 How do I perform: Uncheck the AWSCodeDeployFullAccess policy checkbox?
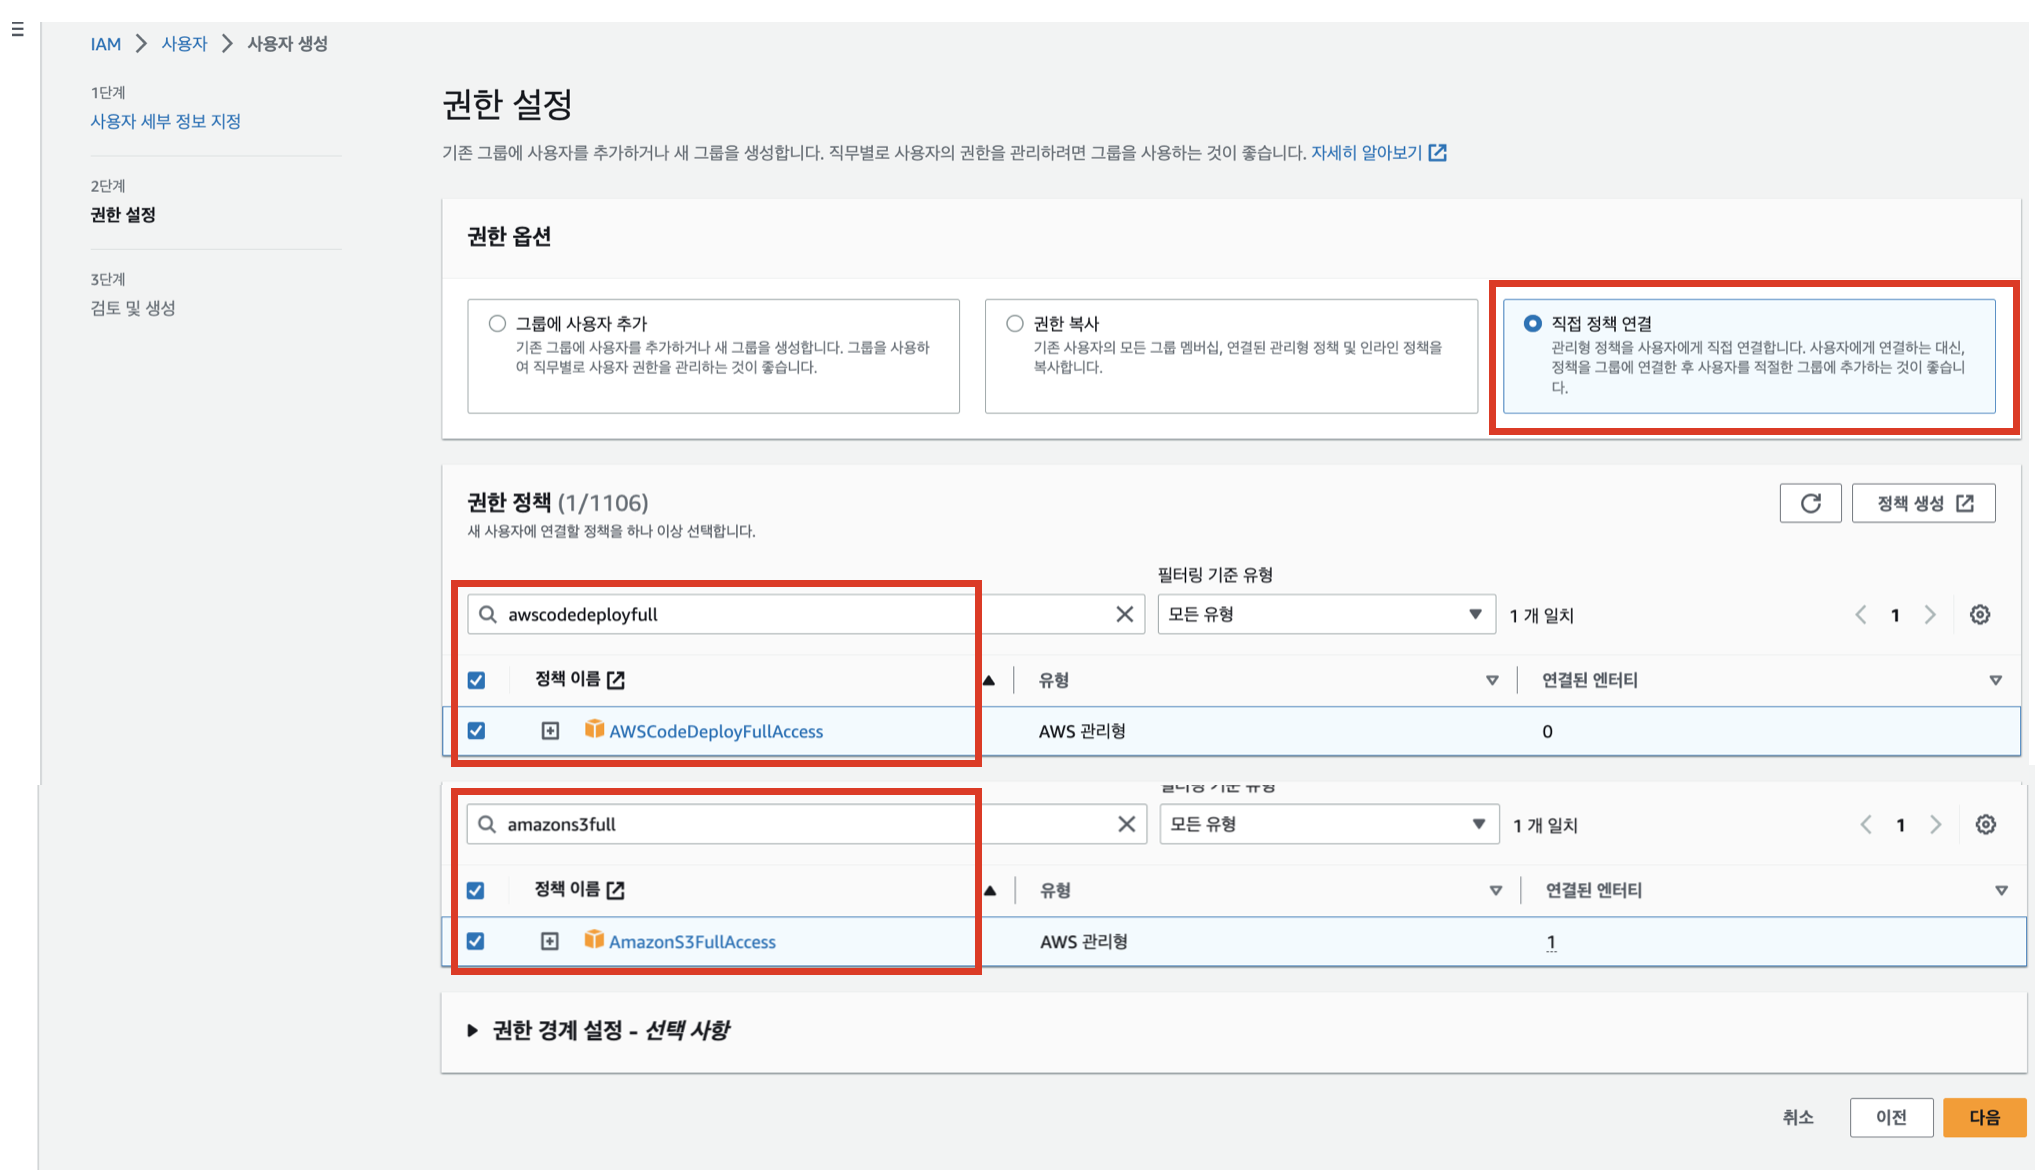[477, 731]
